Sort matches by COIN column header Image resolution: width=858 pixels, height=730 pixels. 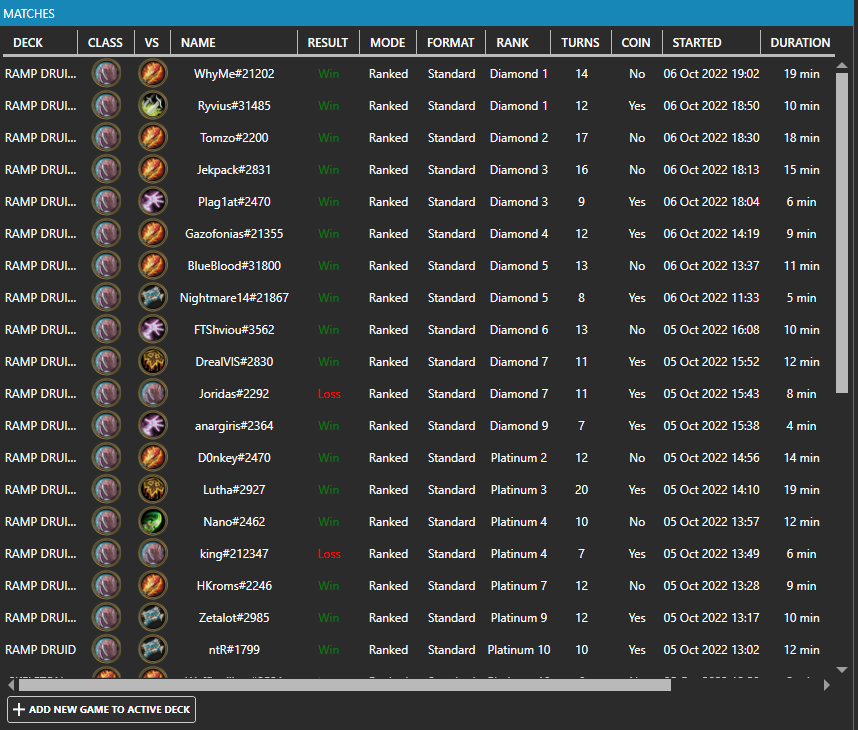tap(636, 43)
